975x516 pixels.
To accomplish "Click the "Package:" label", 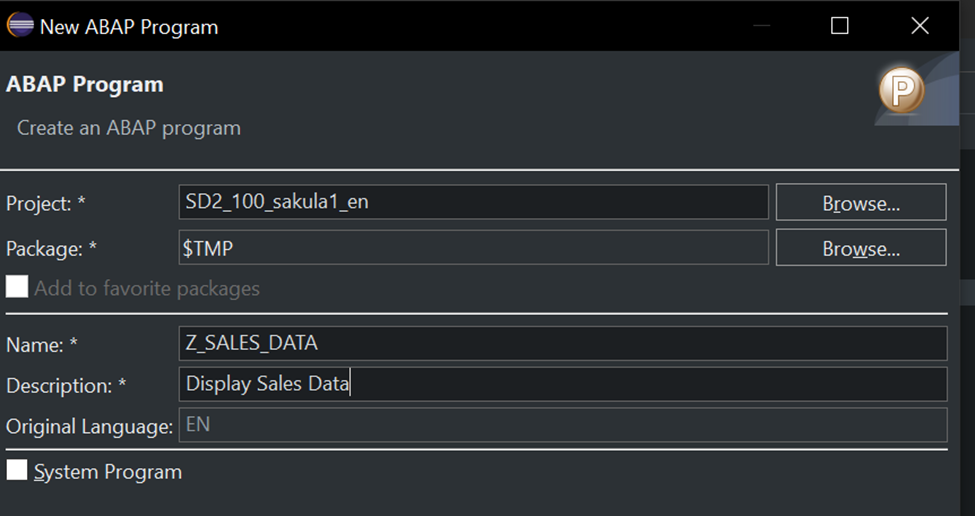I will [42, 248].
